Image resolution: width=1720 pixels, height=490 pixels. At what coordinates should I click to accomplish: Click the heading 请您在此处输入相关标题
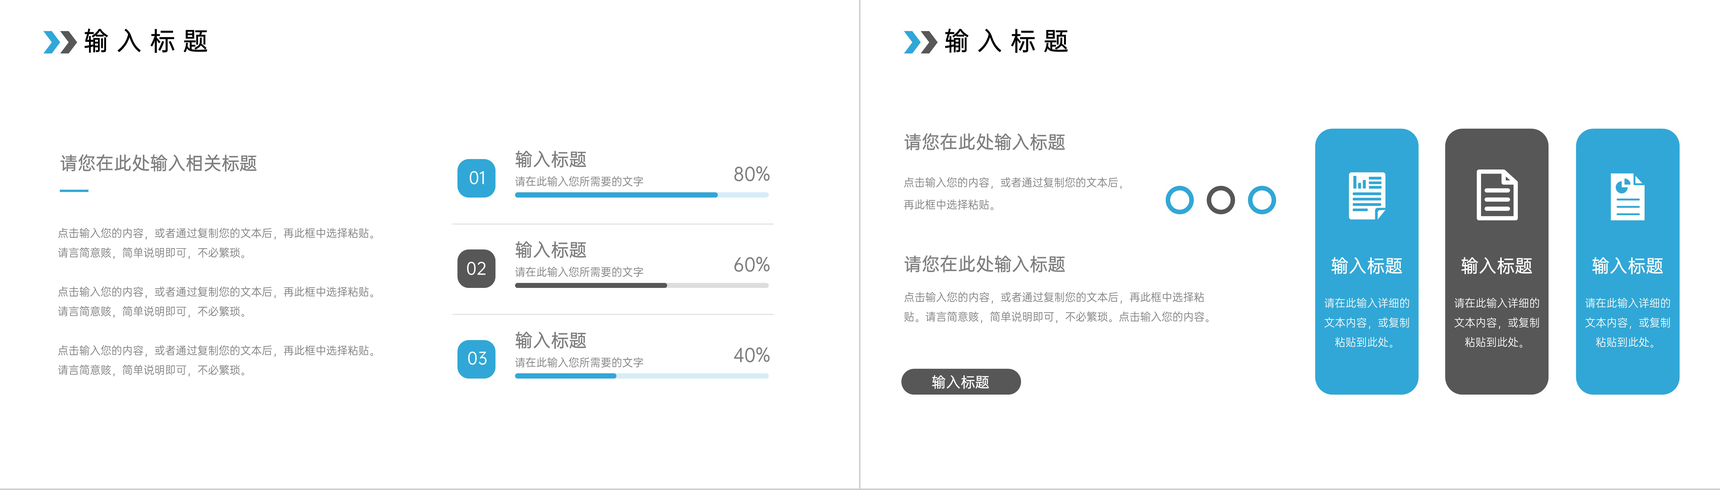[x=159, y=163]
